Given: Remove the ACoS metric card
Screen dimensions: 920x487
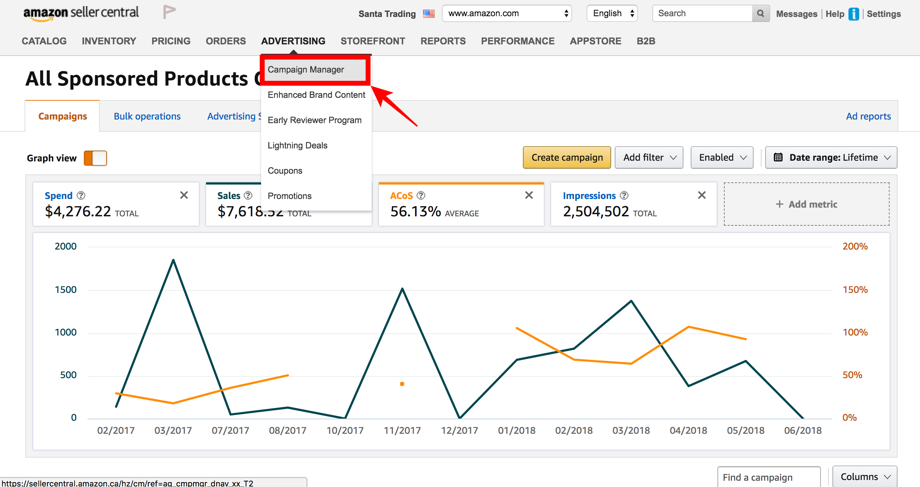Looking at the screenshot, I should point(529,195).
